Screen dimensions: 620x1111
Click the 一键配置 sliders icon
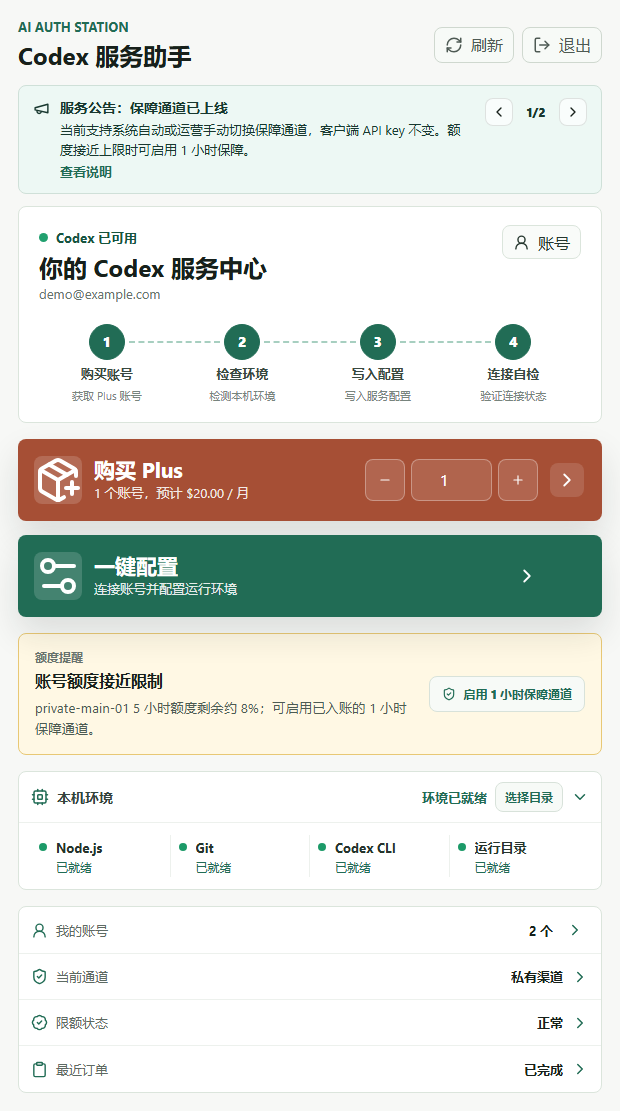(58, 576)
